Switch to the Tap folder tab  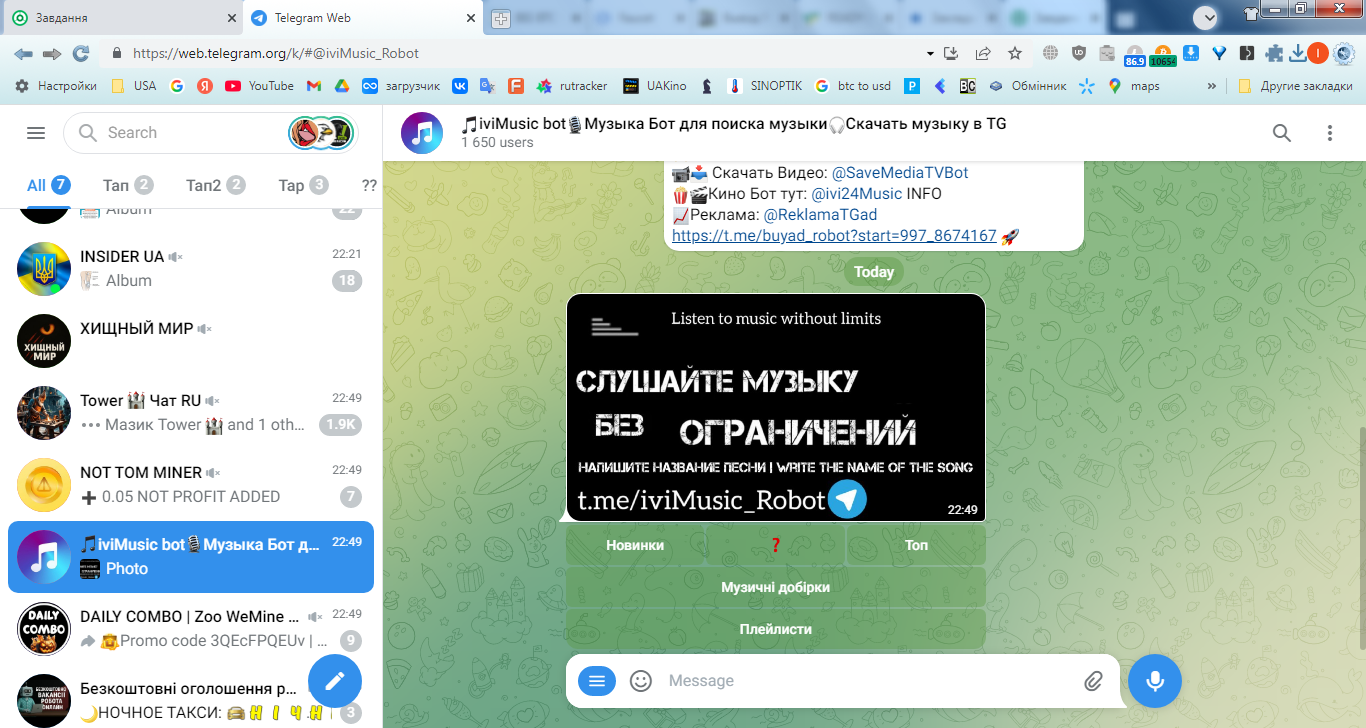pyautogui.click(x=303, y=185)
